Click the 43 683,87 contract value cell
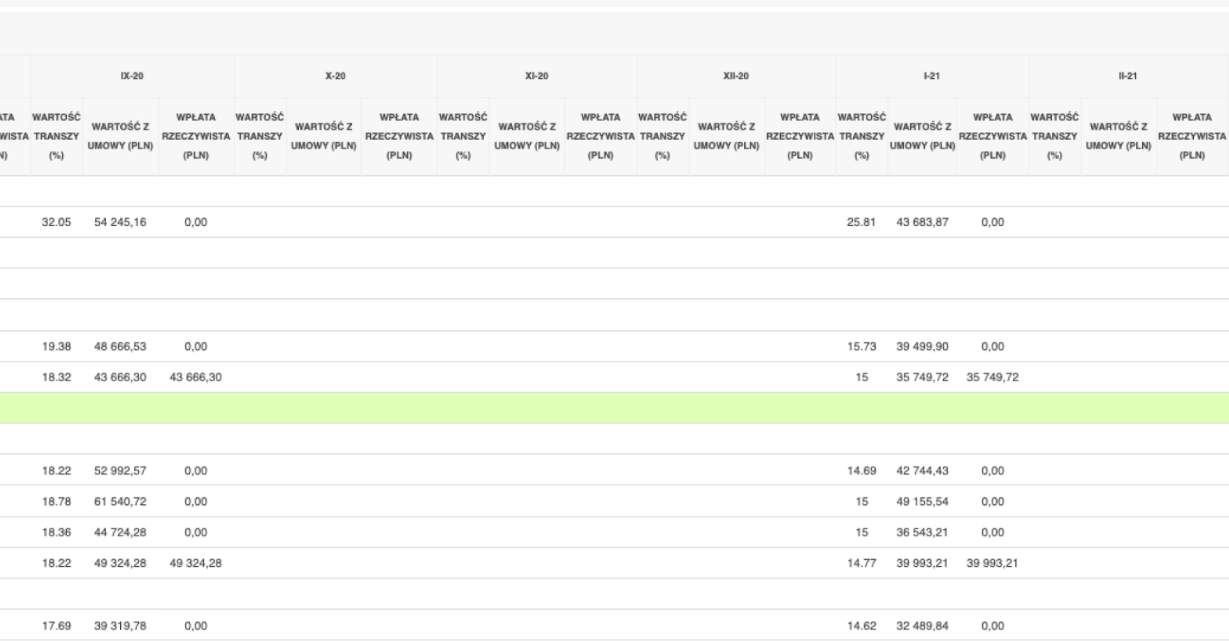 pos(922,222)
